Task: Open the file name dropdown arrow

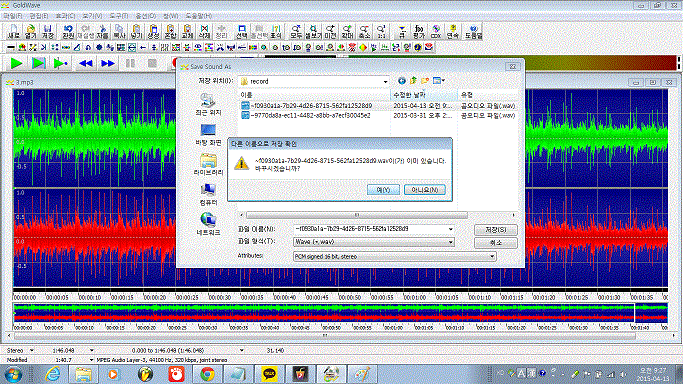Action: click(x=450, y=229)
